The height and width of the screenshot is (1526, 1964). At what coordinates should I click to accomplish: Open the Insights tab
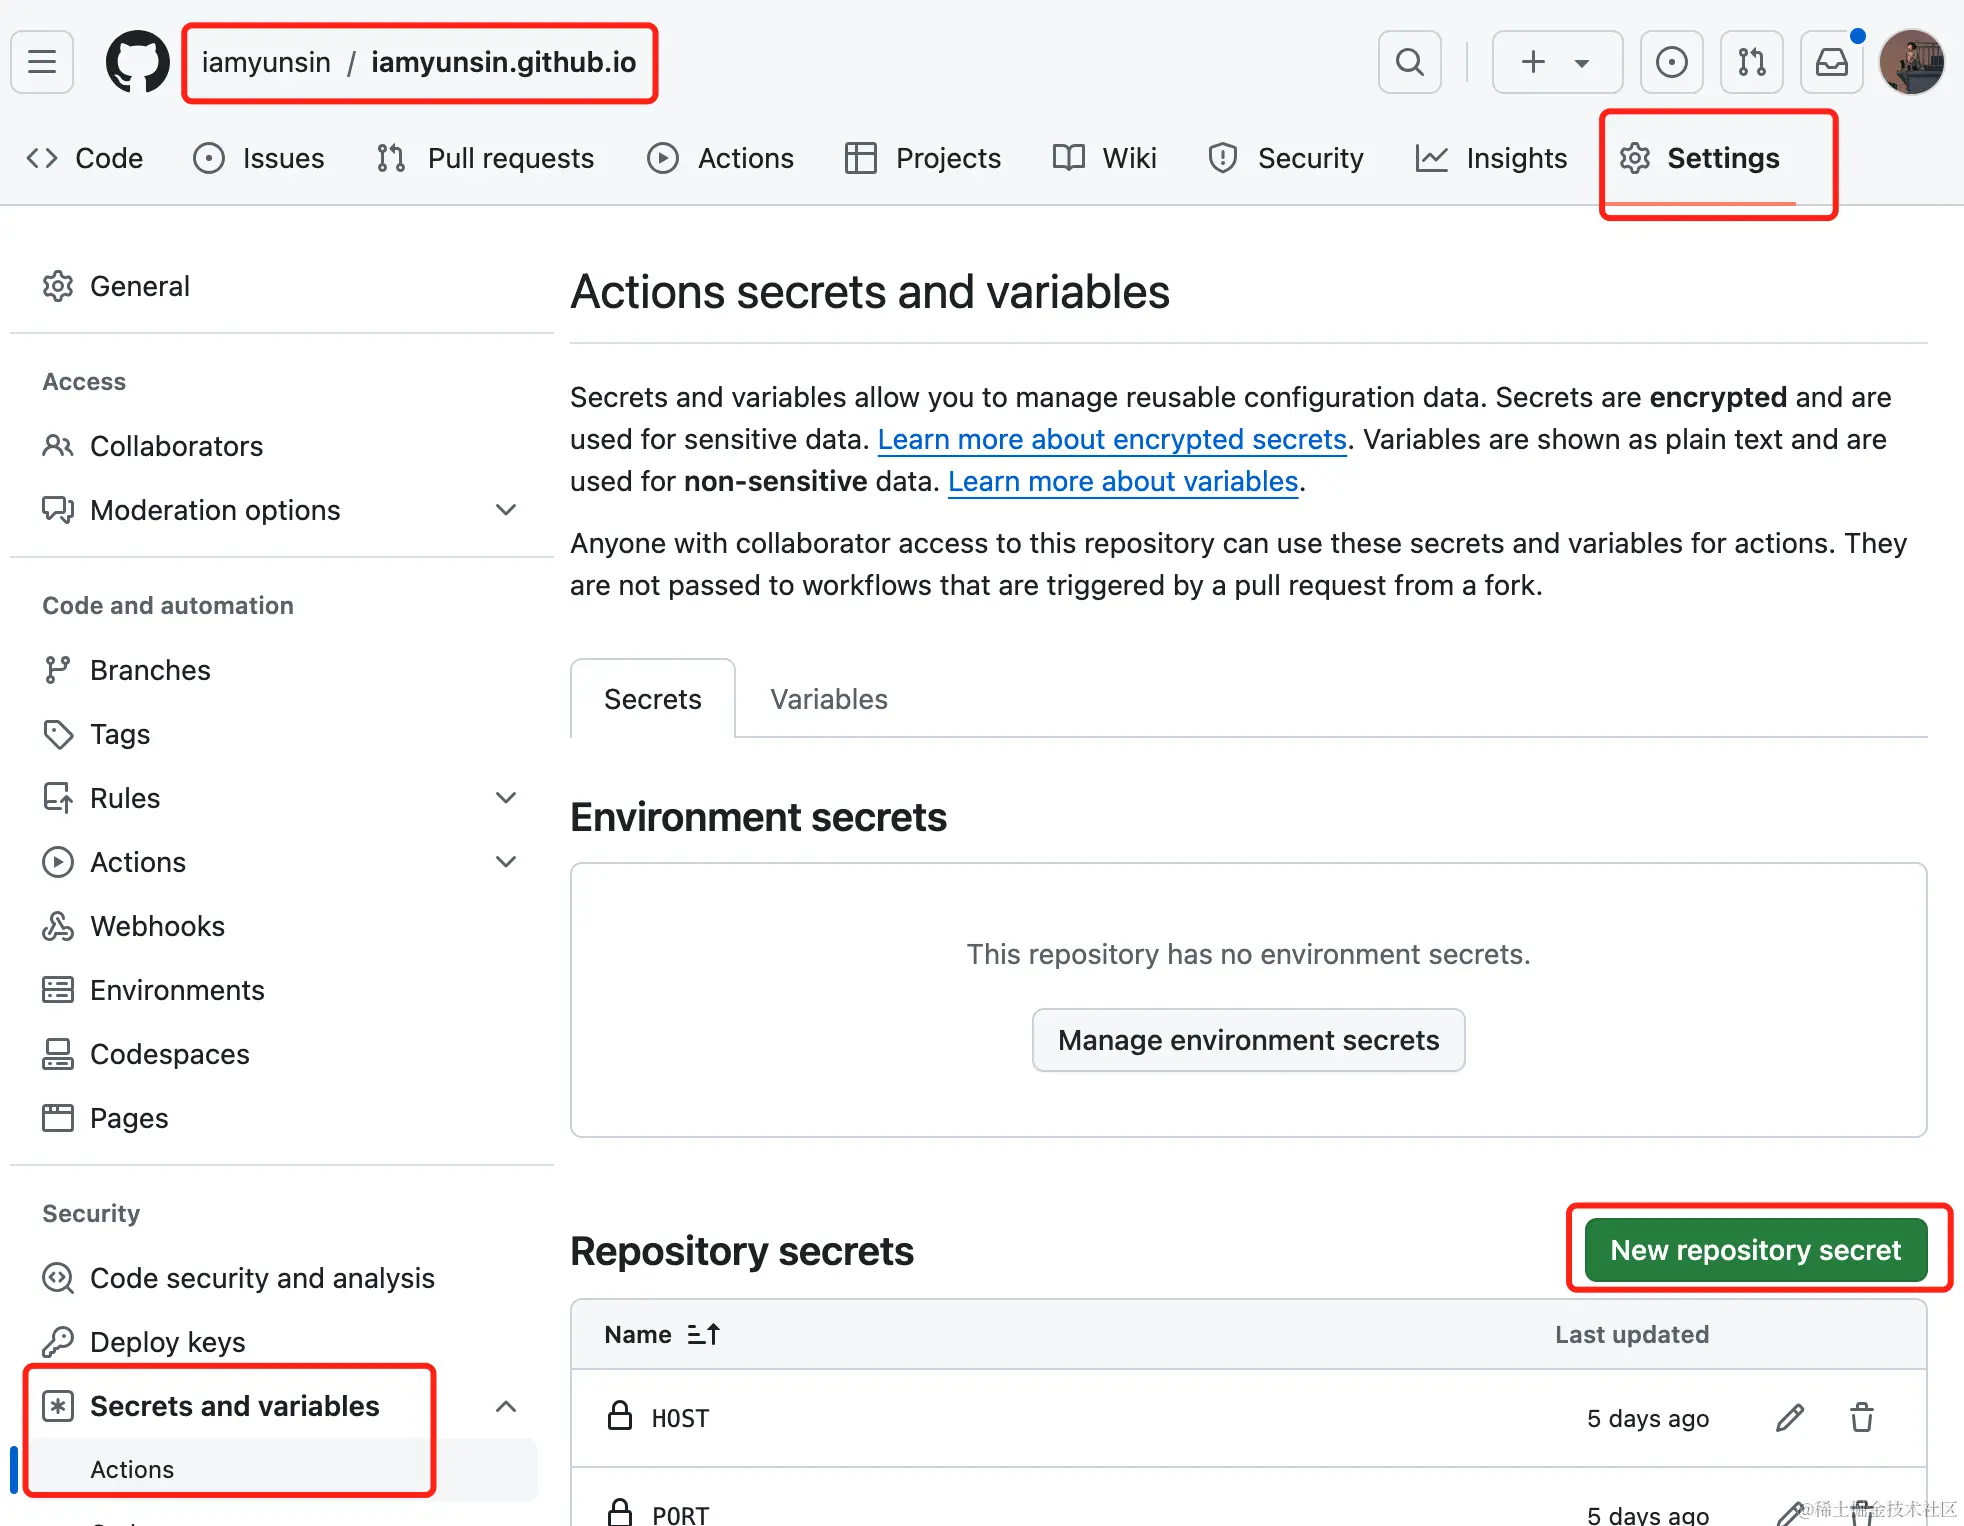pos(1491,158)
